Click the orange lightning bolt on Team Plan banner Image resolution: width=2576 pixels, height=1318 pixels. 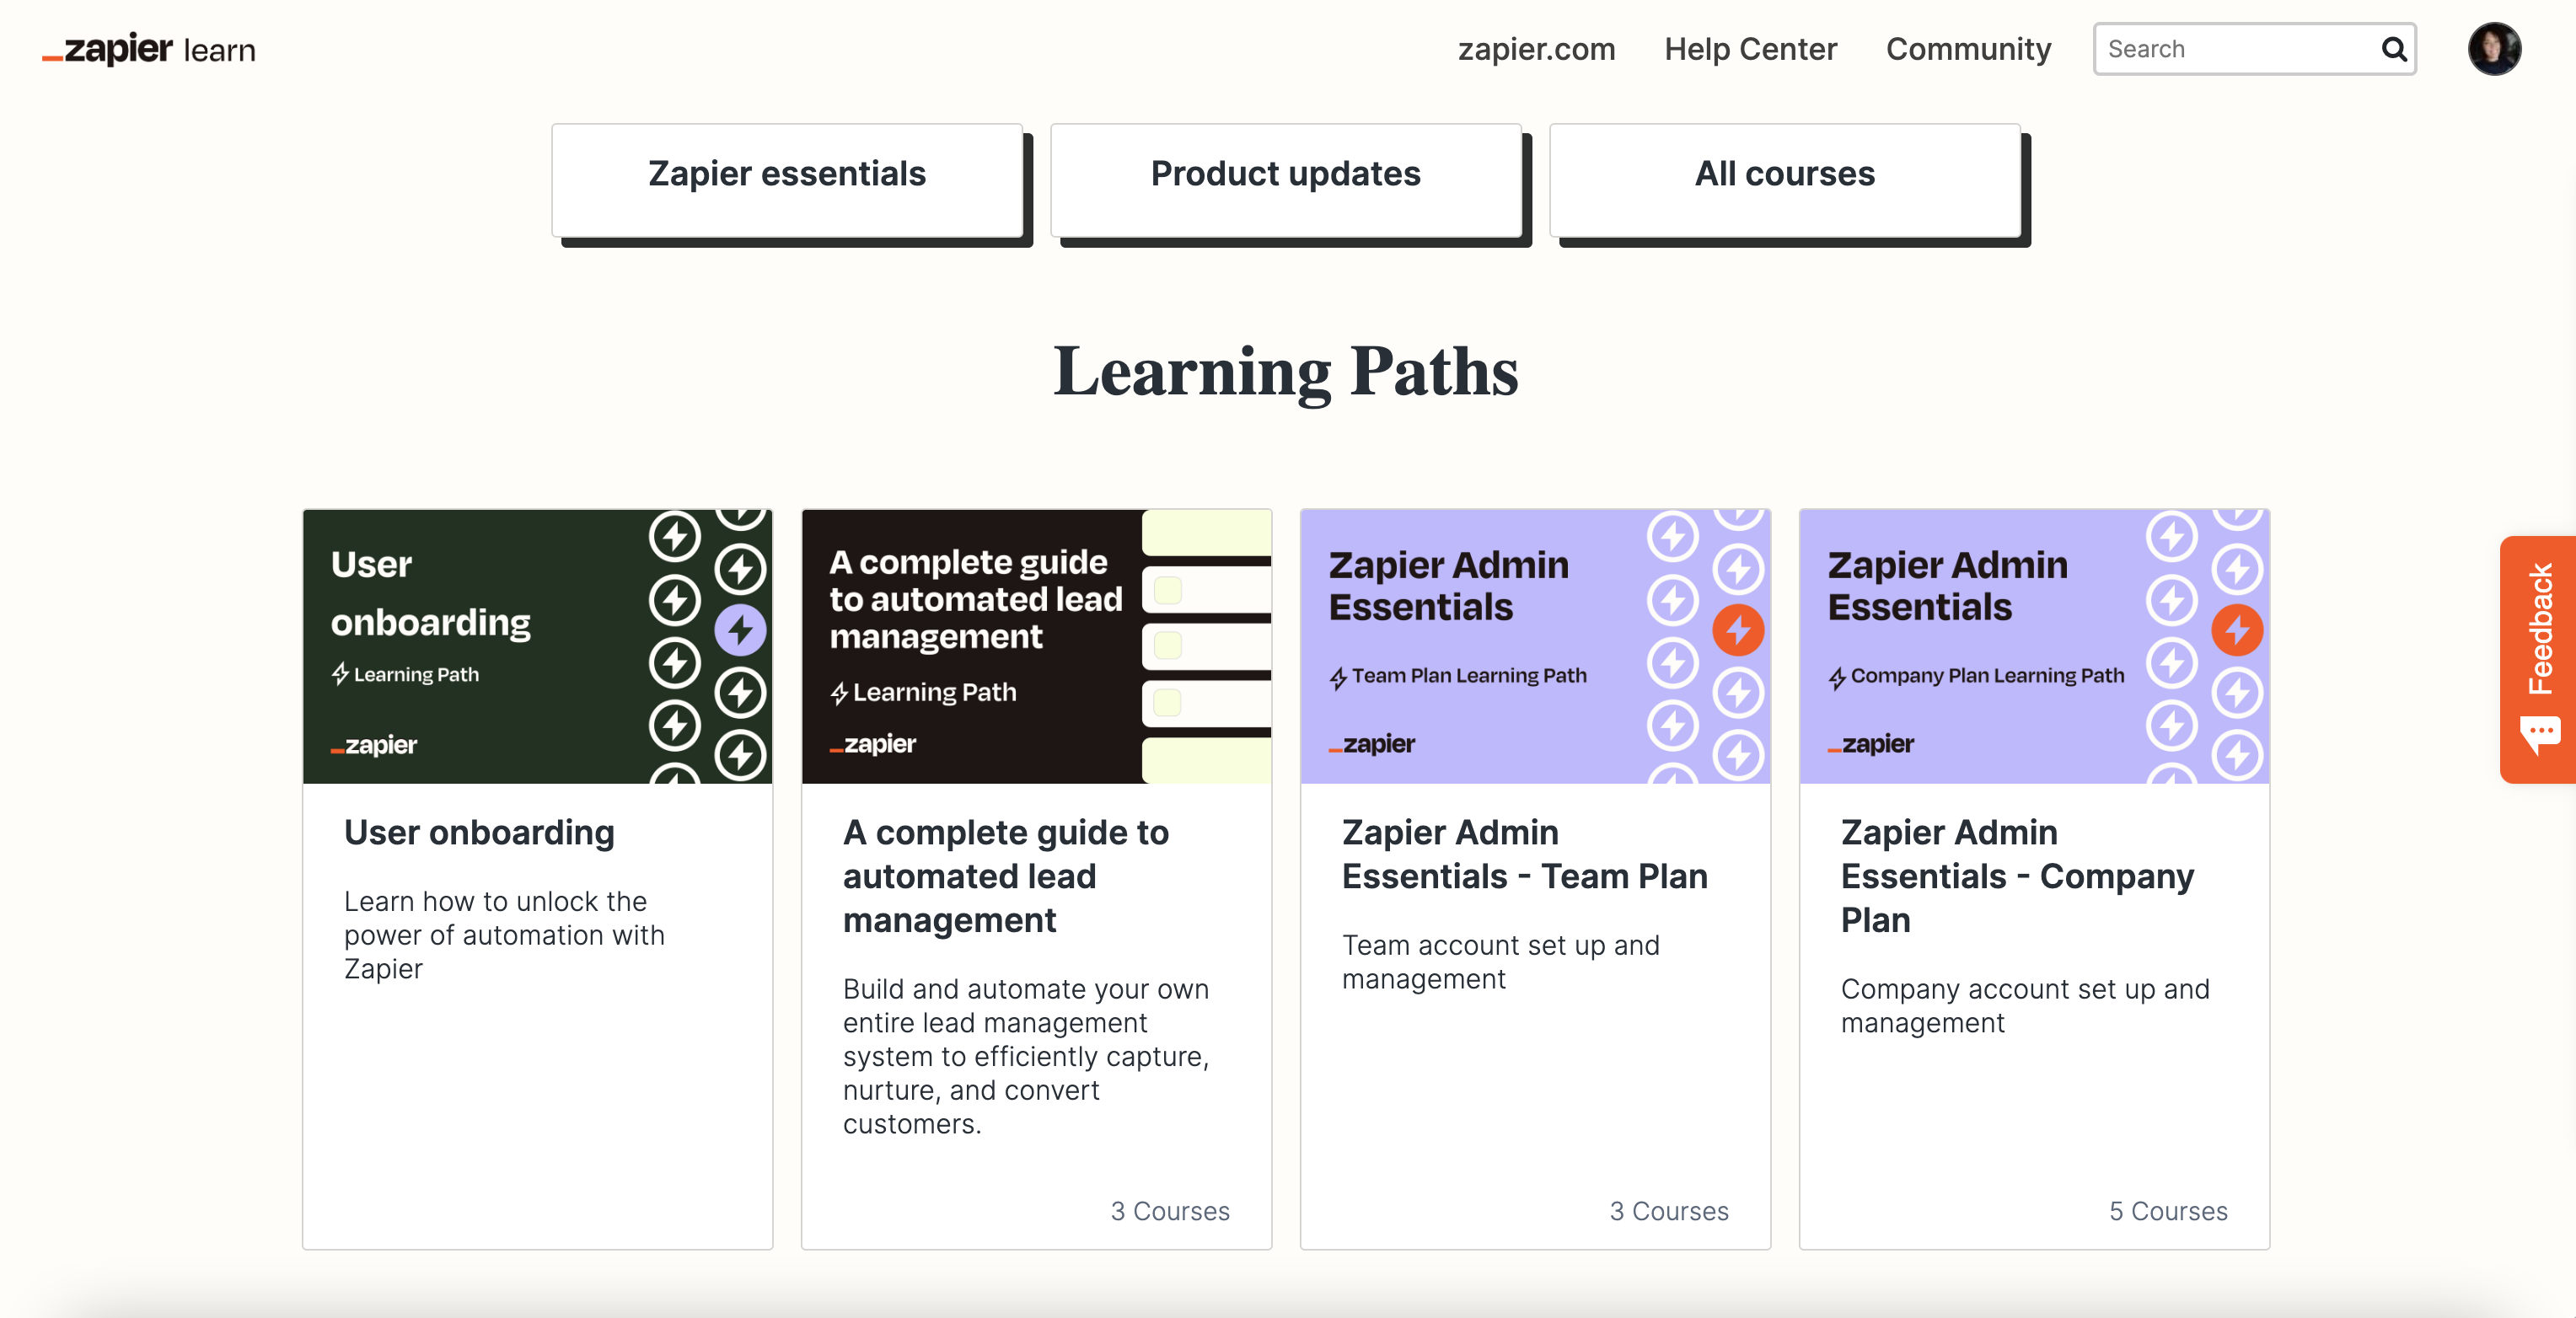(x=1738, y=630)
